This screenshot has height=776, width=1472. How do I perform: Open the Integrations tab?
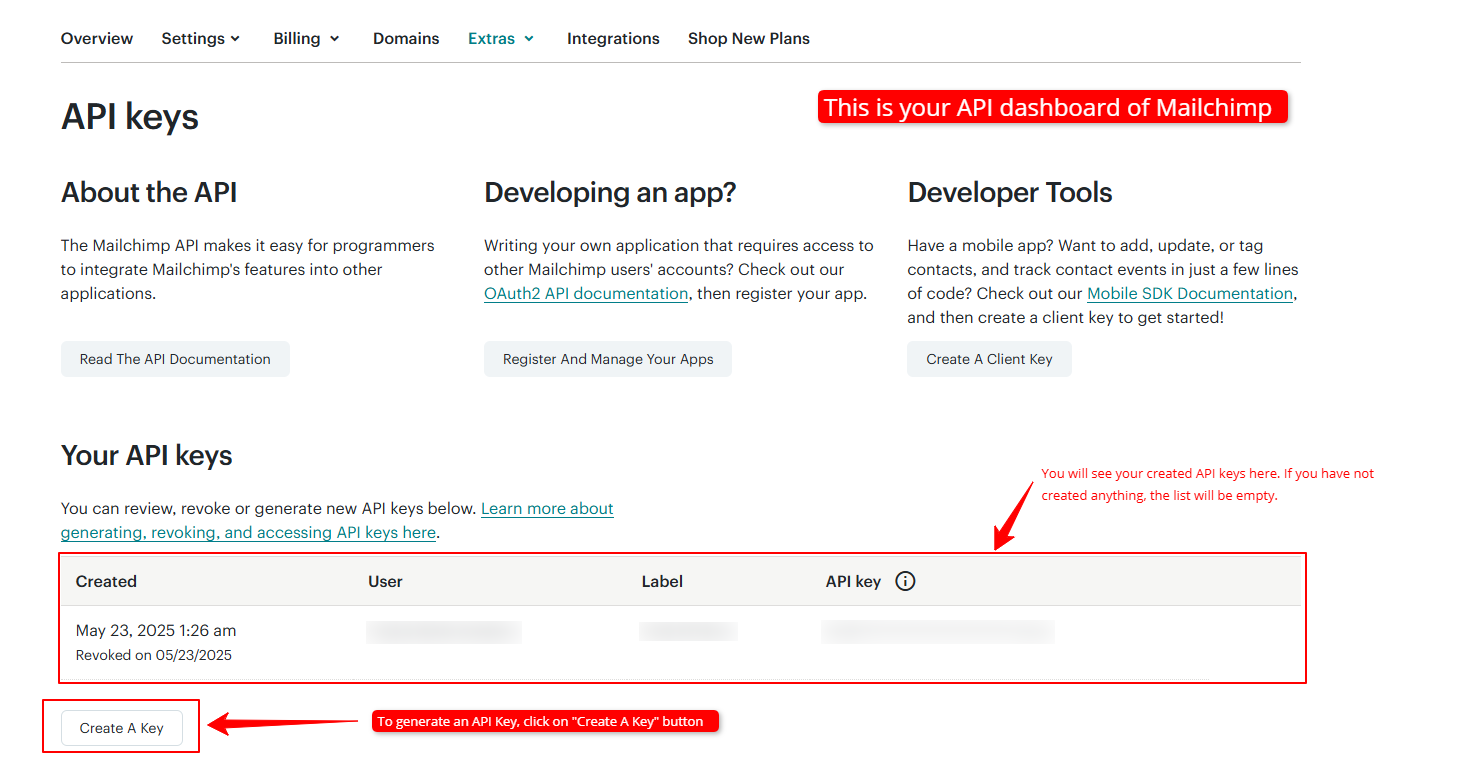tap(613, 38)
